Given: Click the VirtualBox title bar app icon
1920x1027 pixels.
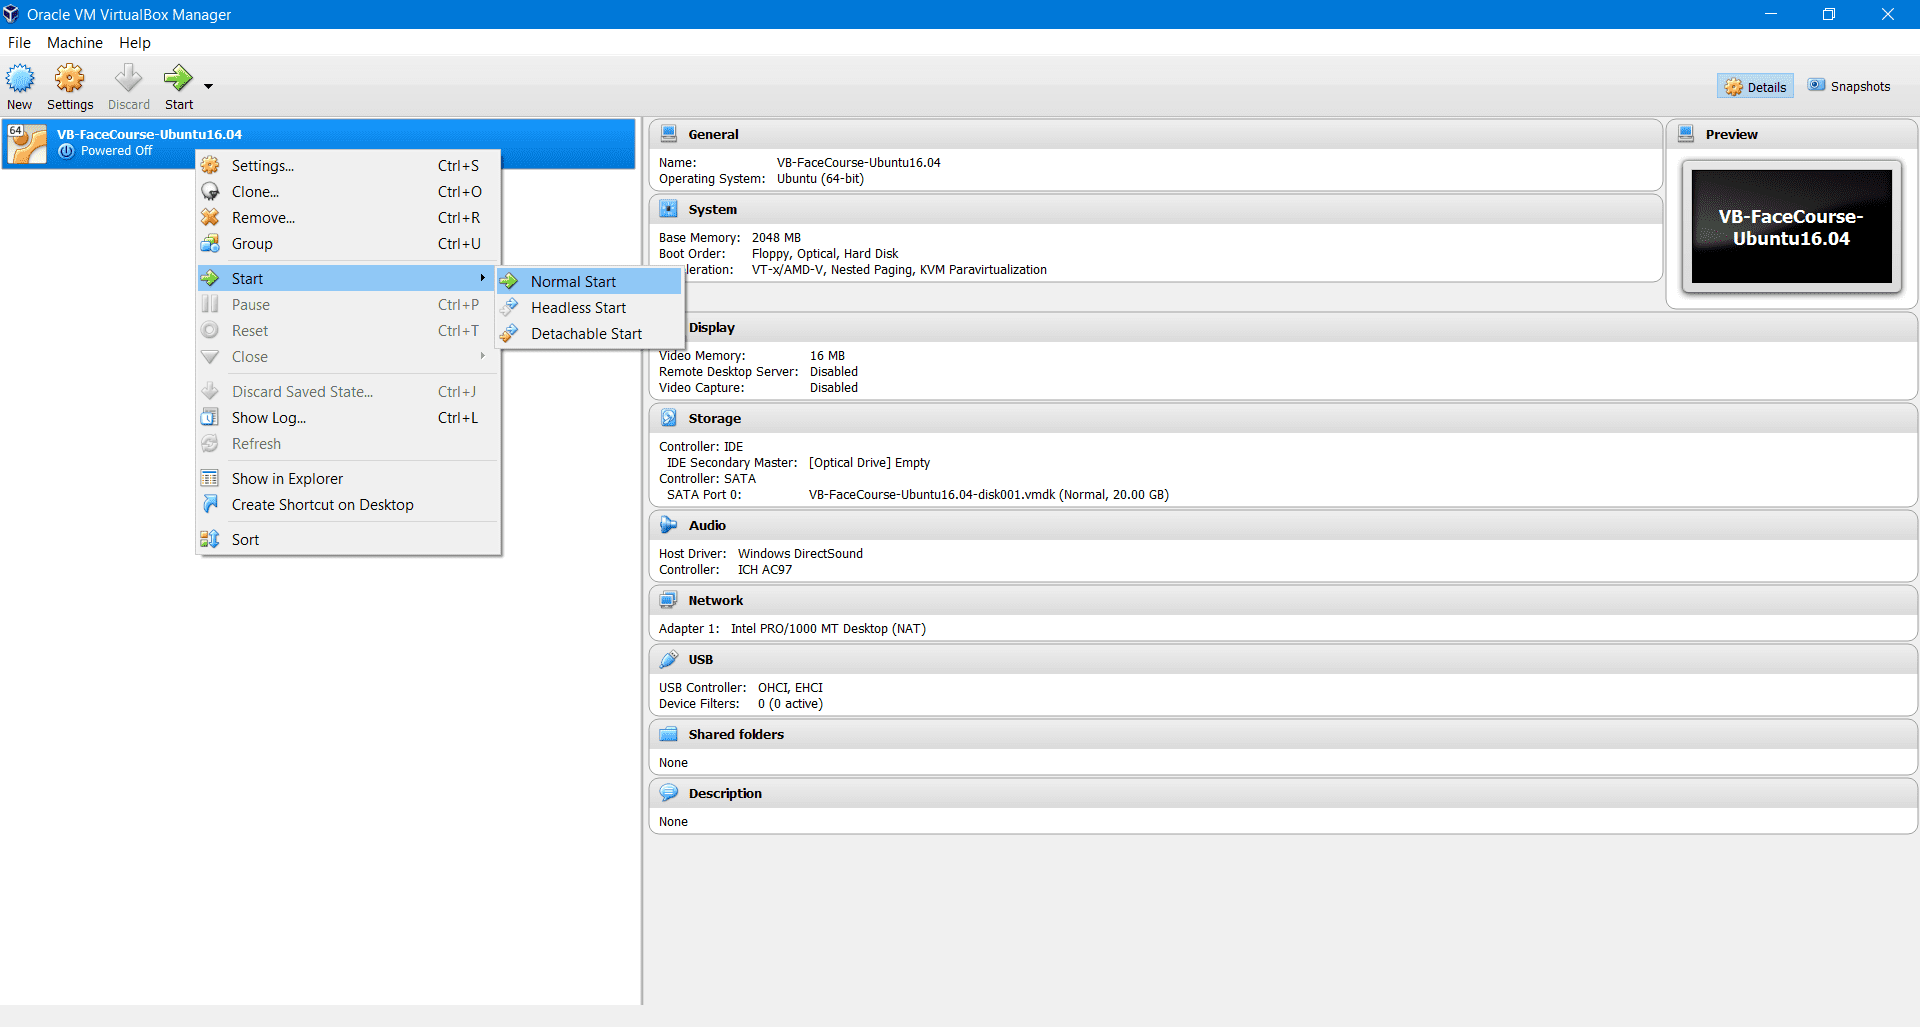Looking at the screenshot, I should (11, 14).
